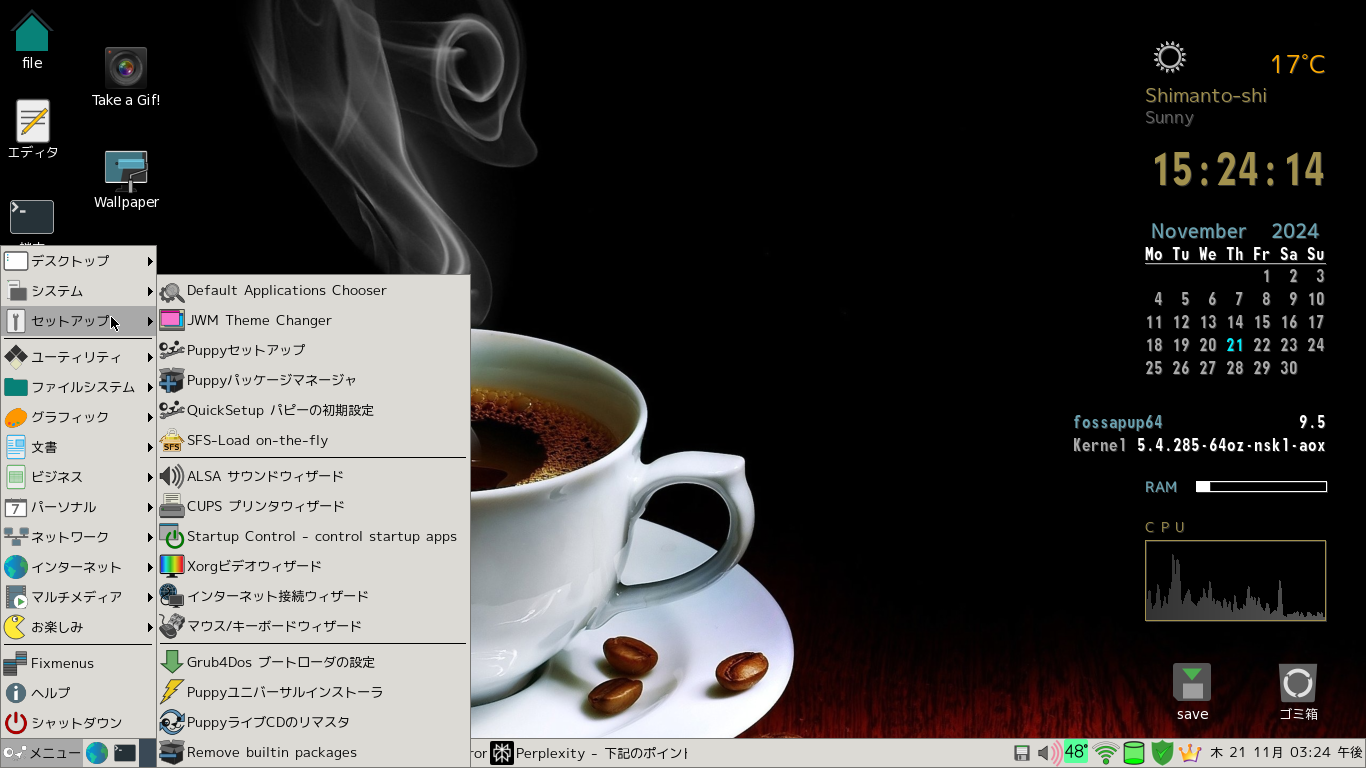
Task: Launch Take a Gif! desktop icon
Action: (126, 77)
